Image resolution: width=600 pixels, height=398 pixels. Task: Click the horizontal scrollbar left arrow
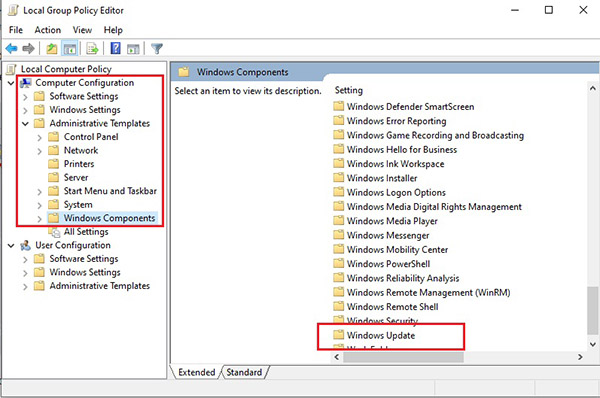(x=337, y=357)
